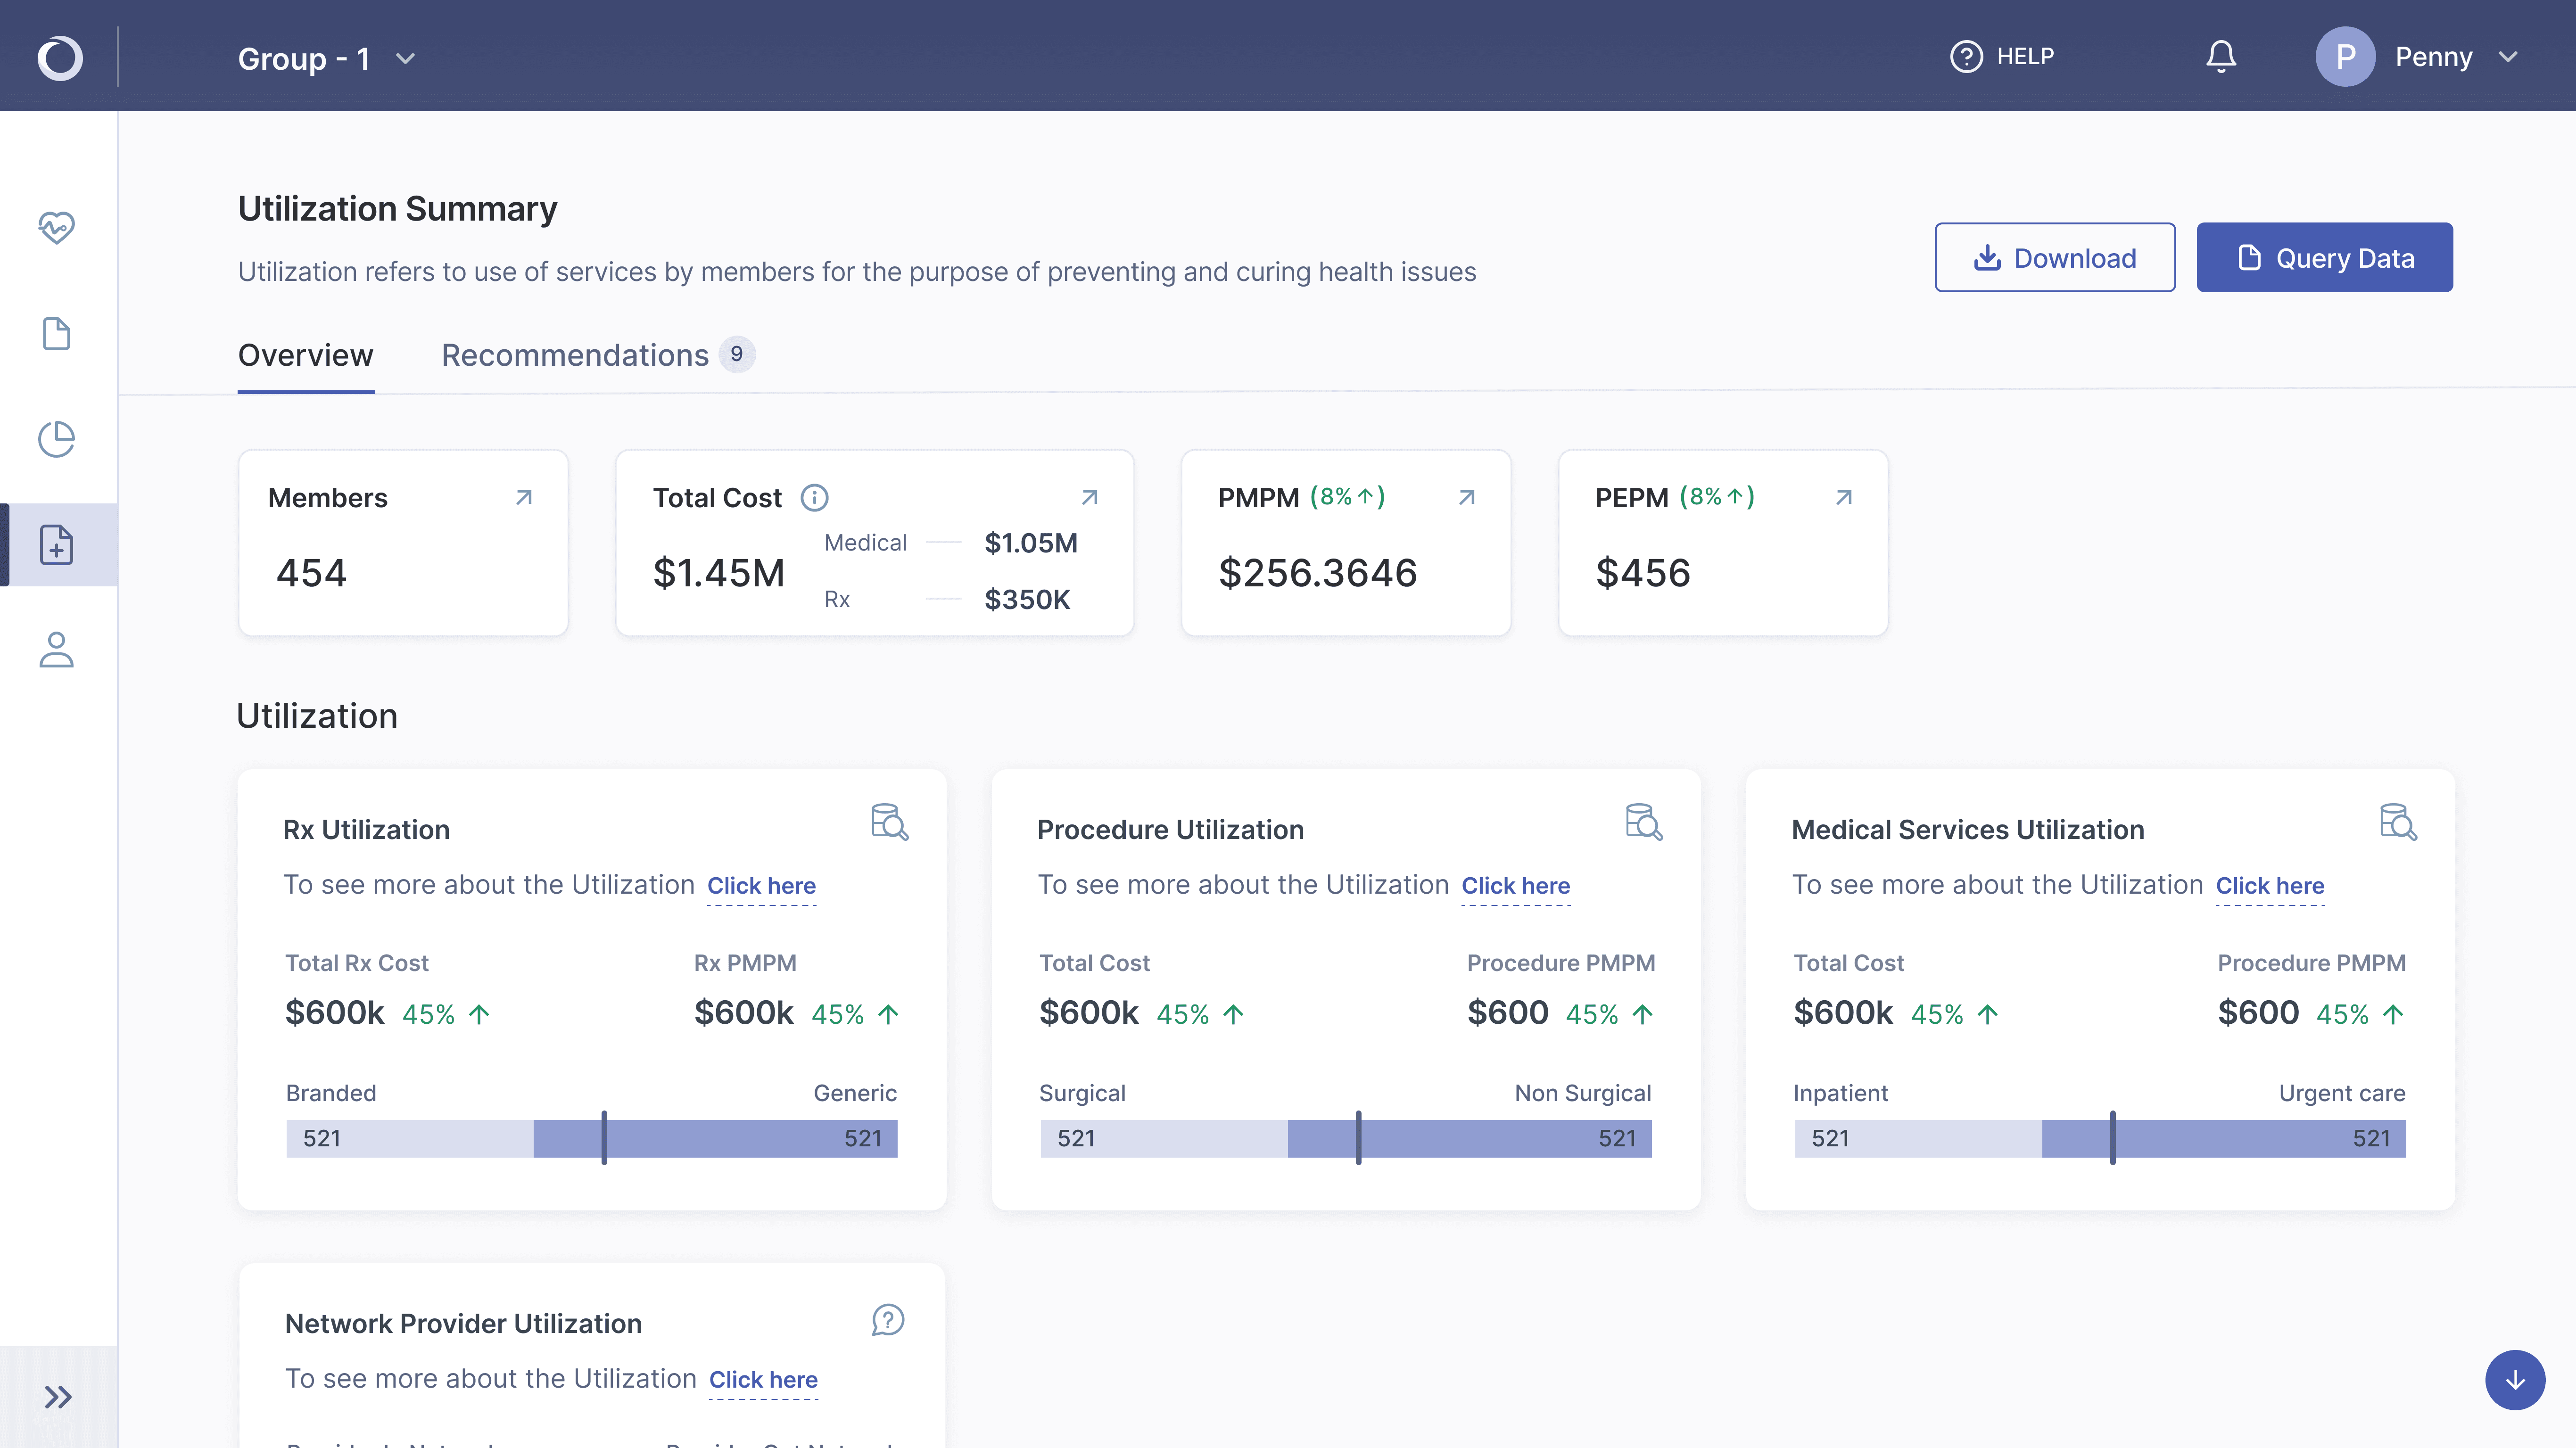The height and width of the screenshot is (1448, 2576).
Task: Click Network Provider Utilization help bubble icon
Action: click(888, 1320)
